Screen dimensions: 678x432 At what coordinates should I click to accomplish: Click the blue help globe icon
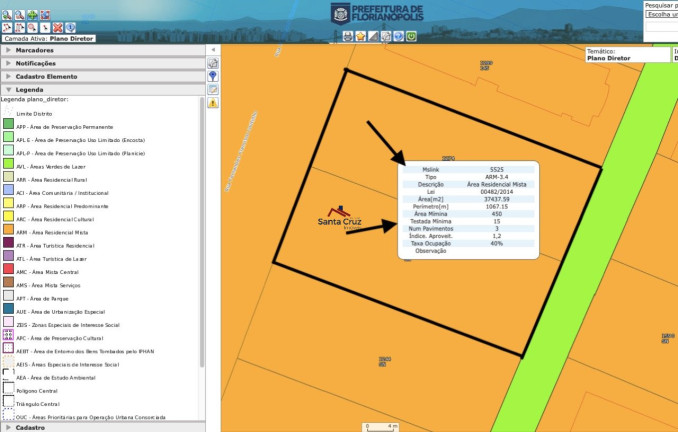coord(399,36)
